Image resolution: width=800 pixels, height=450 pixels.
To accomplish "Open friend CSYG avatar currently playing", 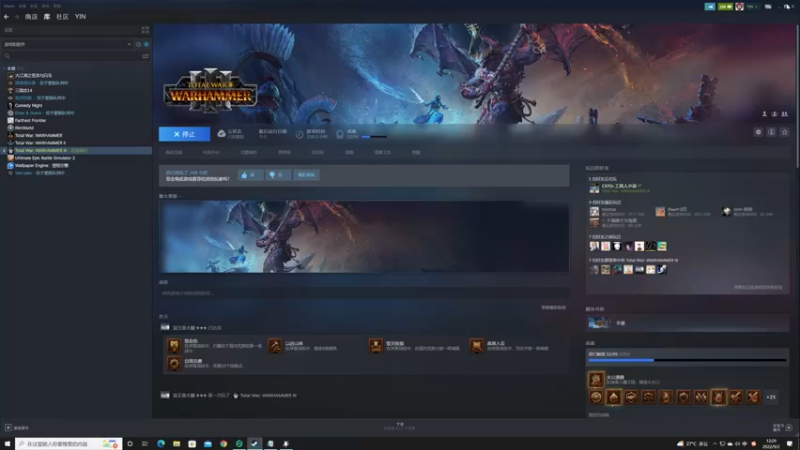I will pos(594,188).
